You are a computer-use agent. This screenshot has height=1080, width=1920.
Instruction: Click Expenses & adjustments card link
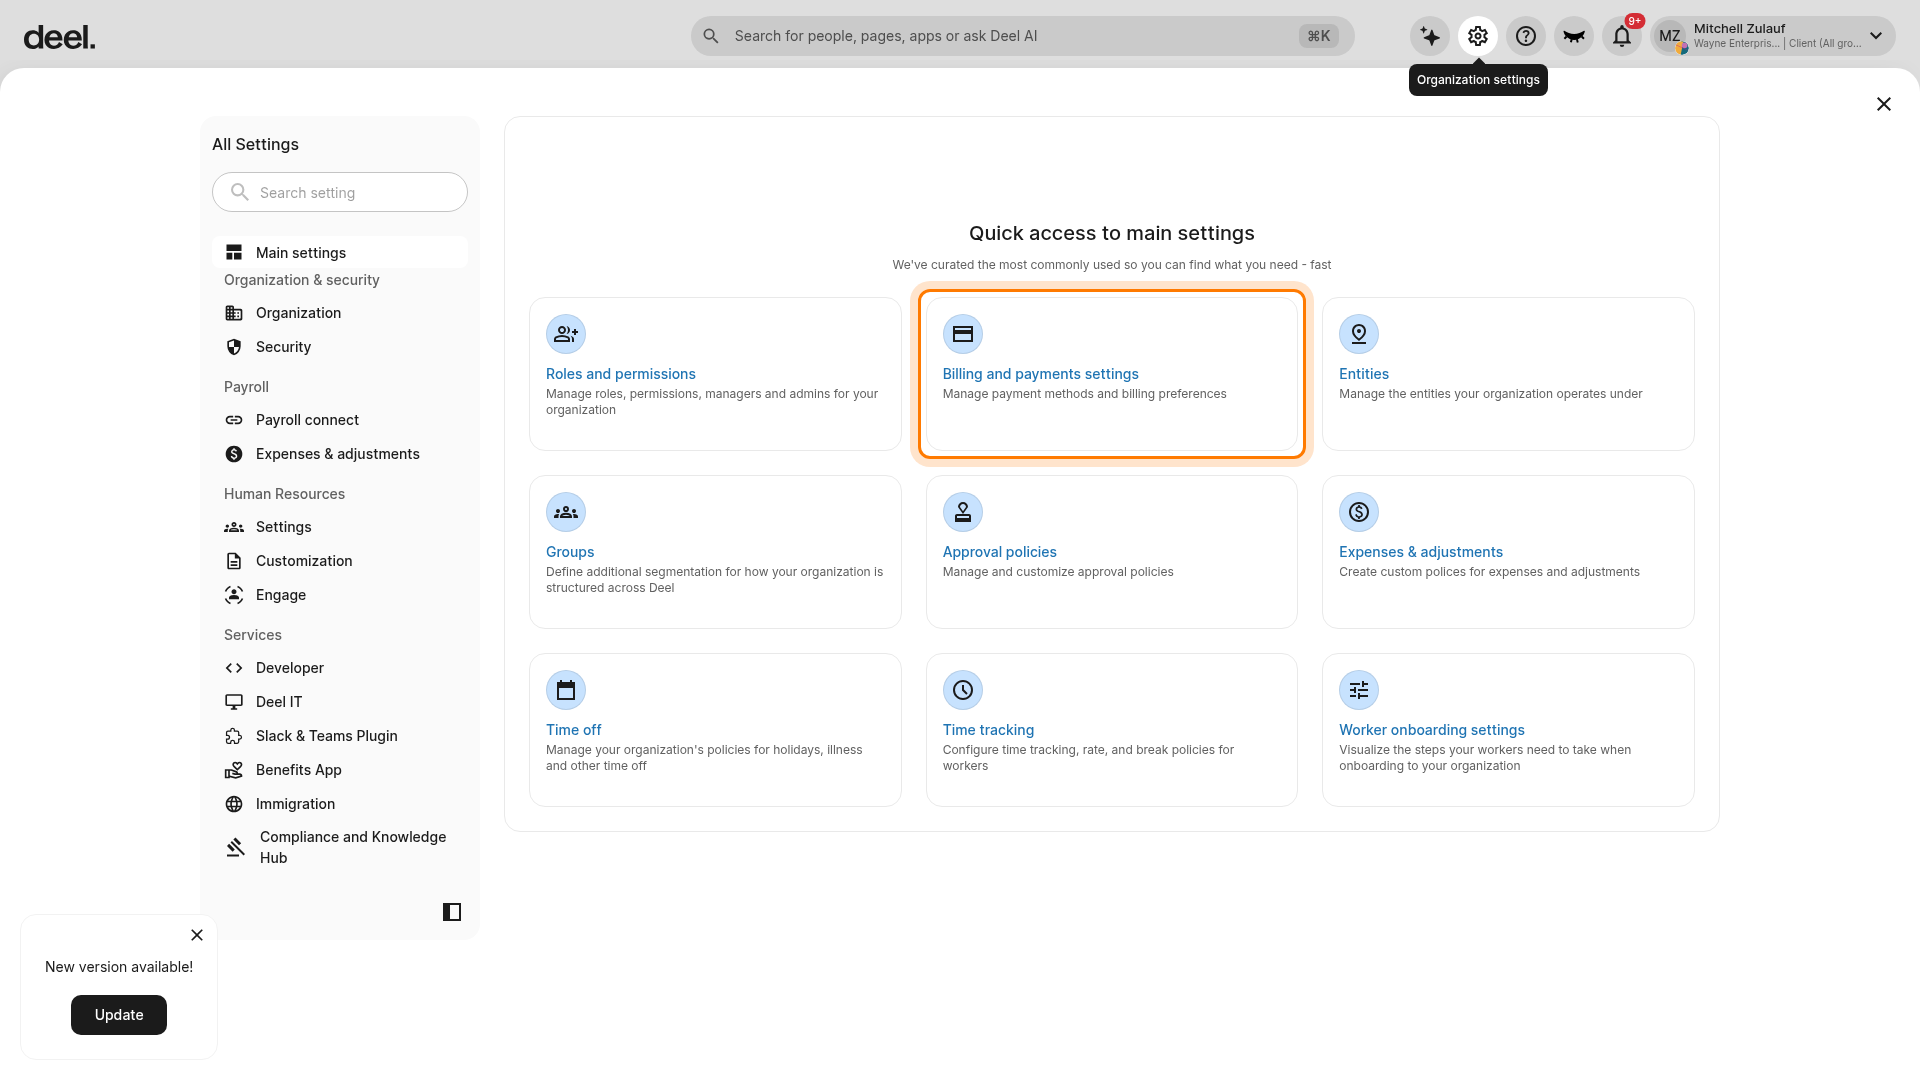pos(1421,552)
